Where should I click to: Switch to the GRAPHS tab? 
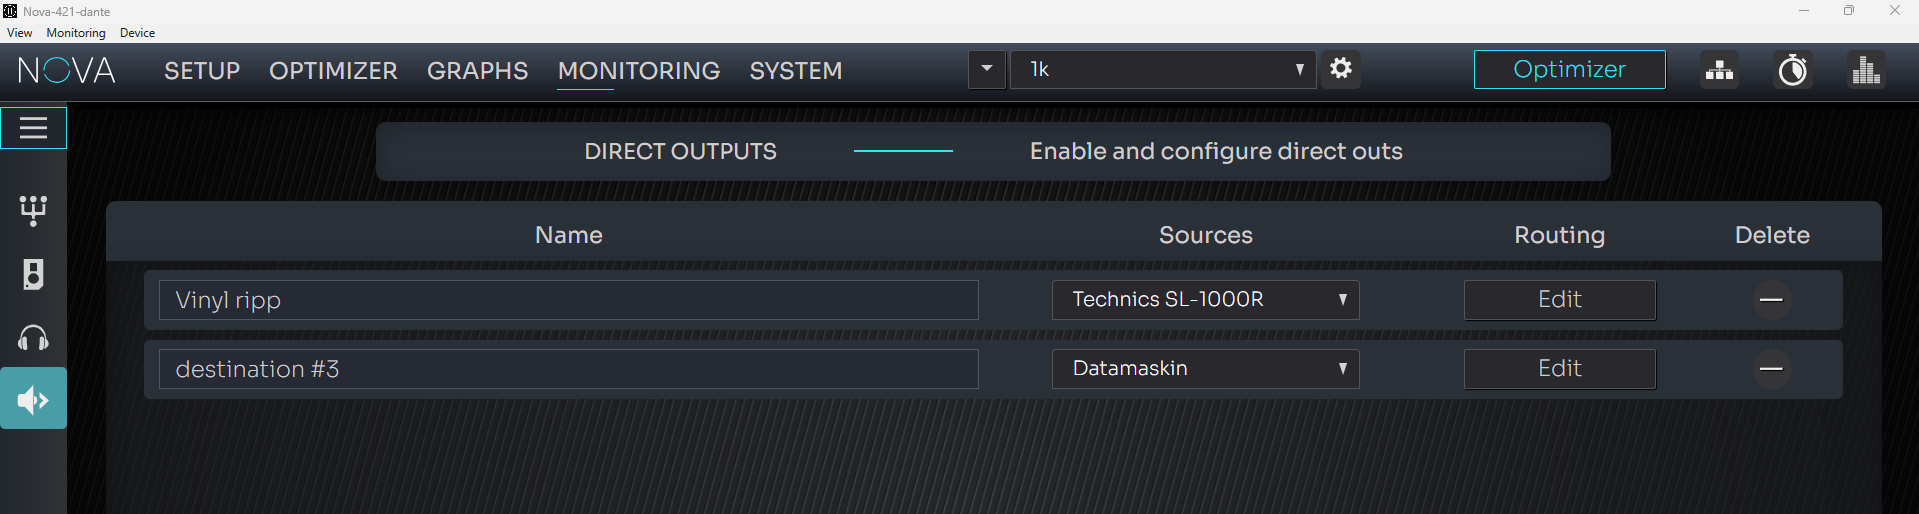pos(477,71)
